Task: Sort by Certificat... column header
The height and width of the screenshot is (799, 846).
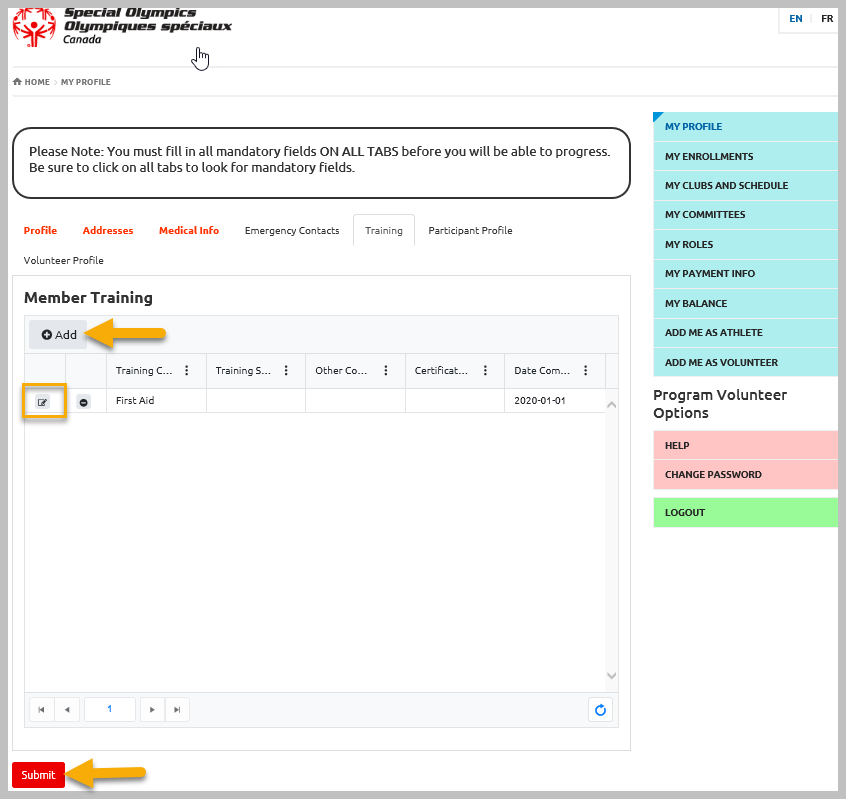Action: click(x=441, y=371)
